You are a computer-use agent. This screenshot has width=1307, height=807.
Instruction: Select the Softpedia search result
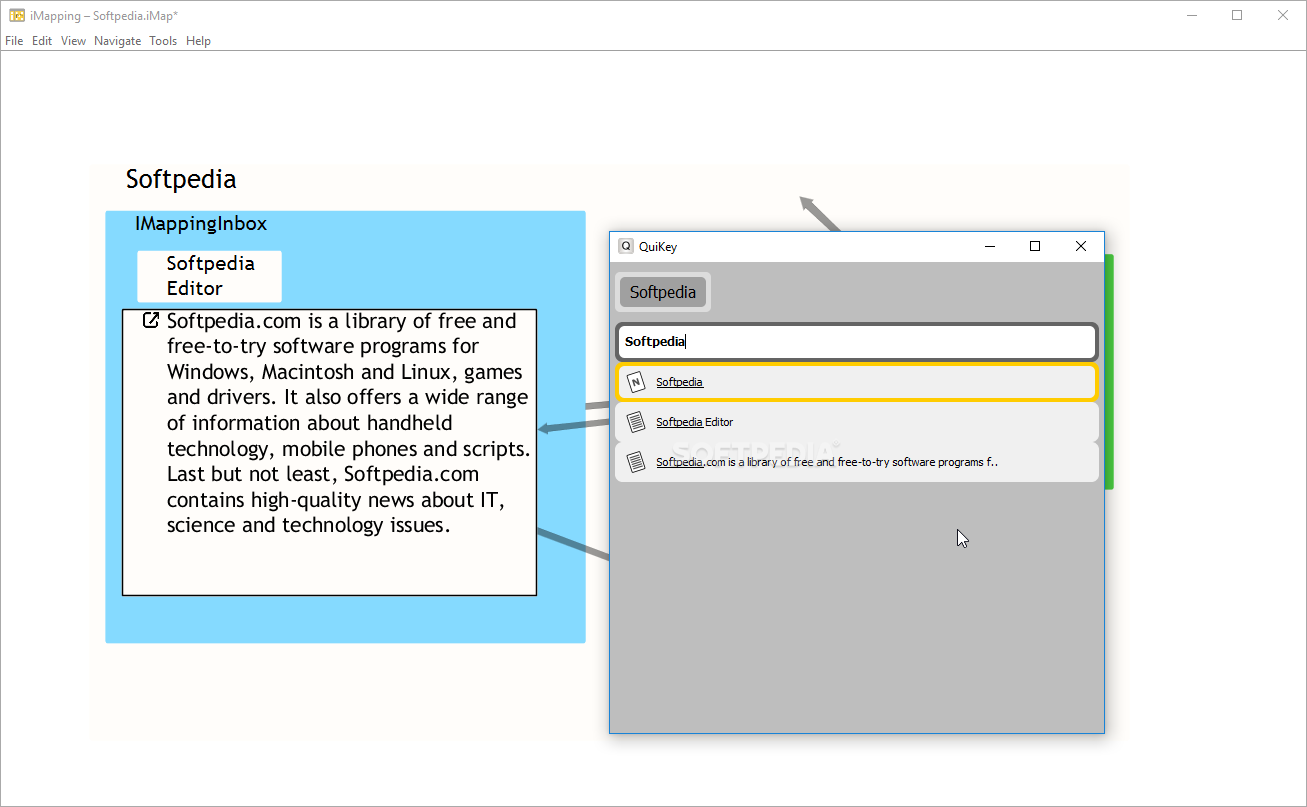[857, 382]
